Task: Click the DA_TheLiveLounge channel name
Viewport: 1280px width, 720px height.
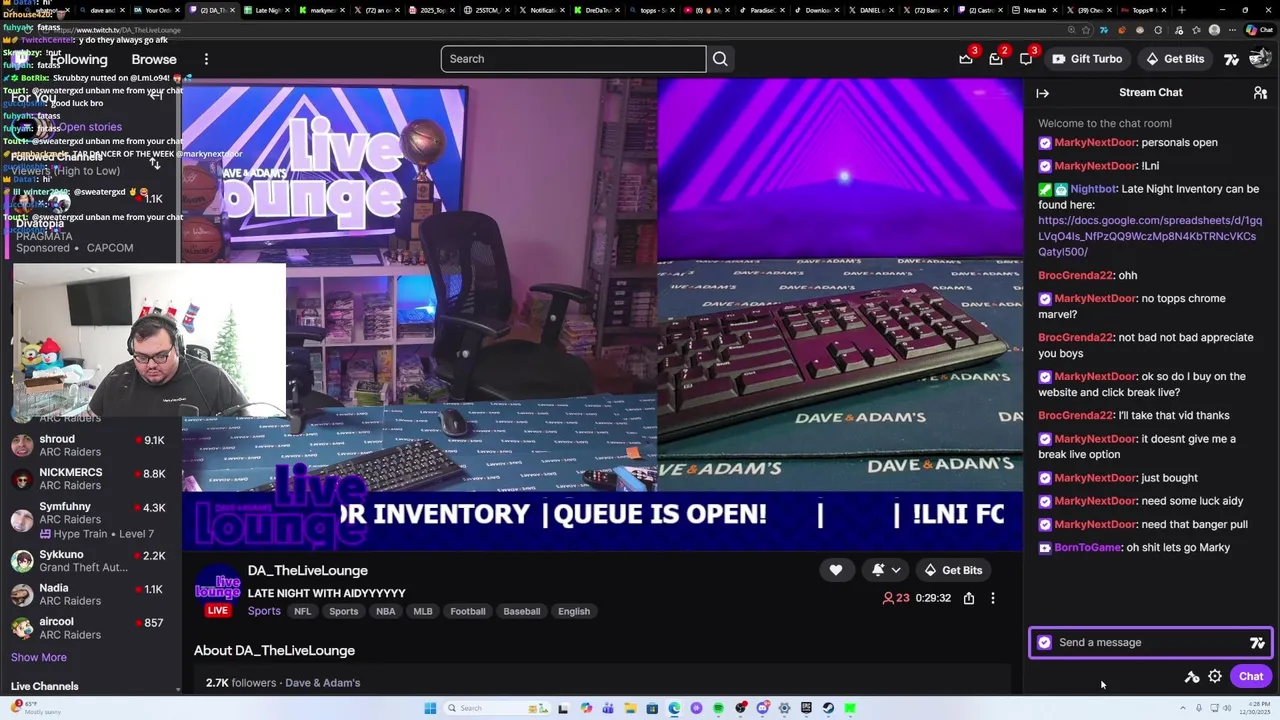Action: (x=308, y=570)
